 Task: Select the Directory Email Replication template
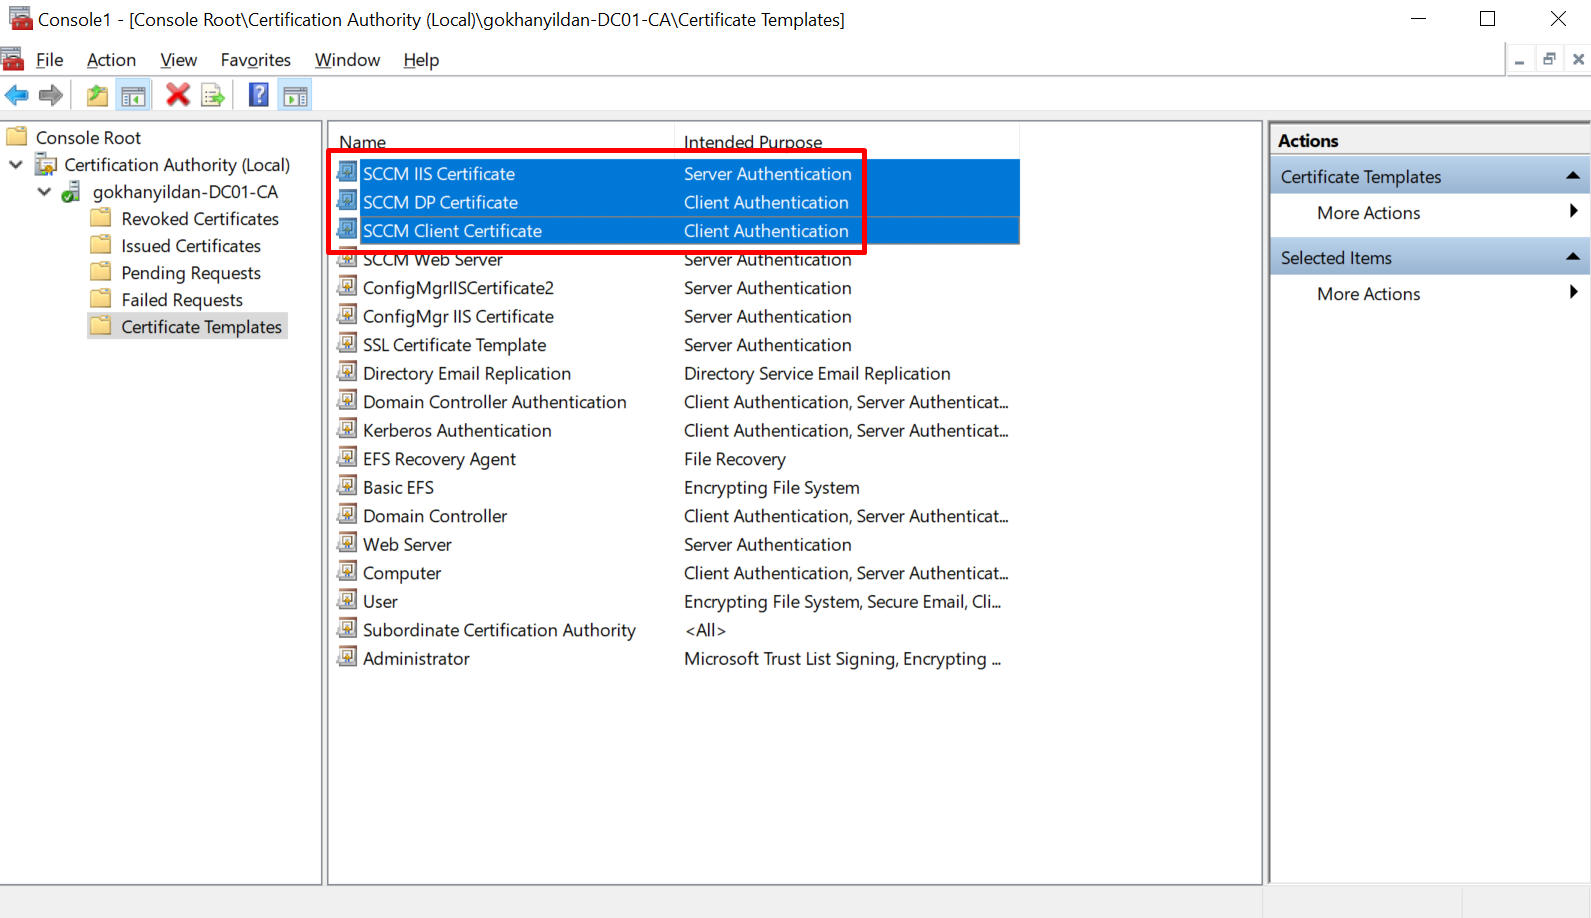[x=466, y=373]
